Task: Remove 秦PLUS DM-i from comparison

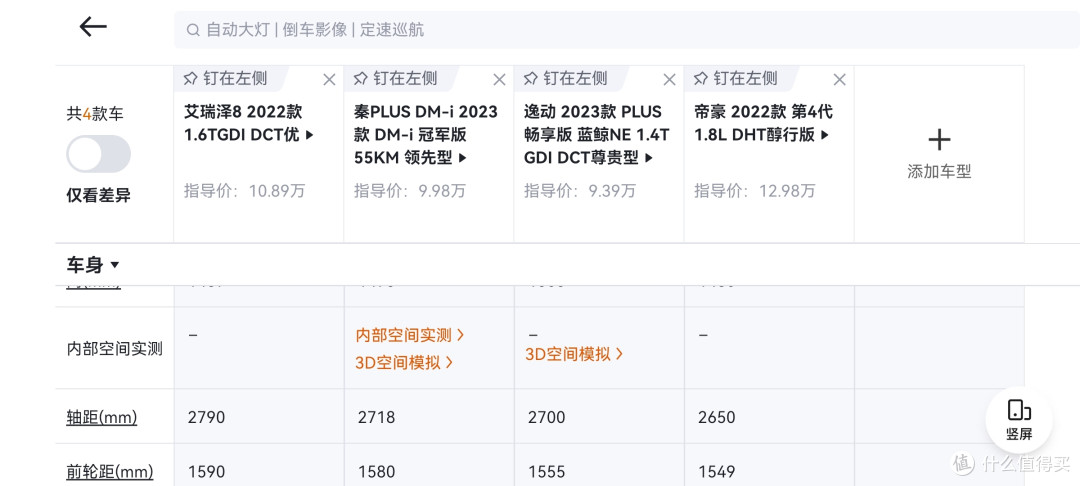Action: point(499,80)
